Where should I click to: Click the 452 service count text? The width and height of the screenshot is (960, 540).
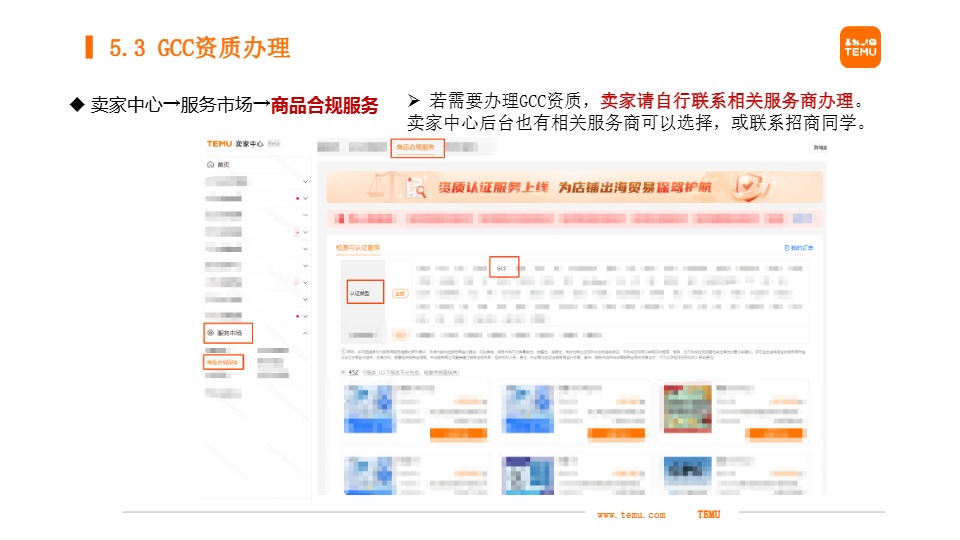tap(353, 373)
